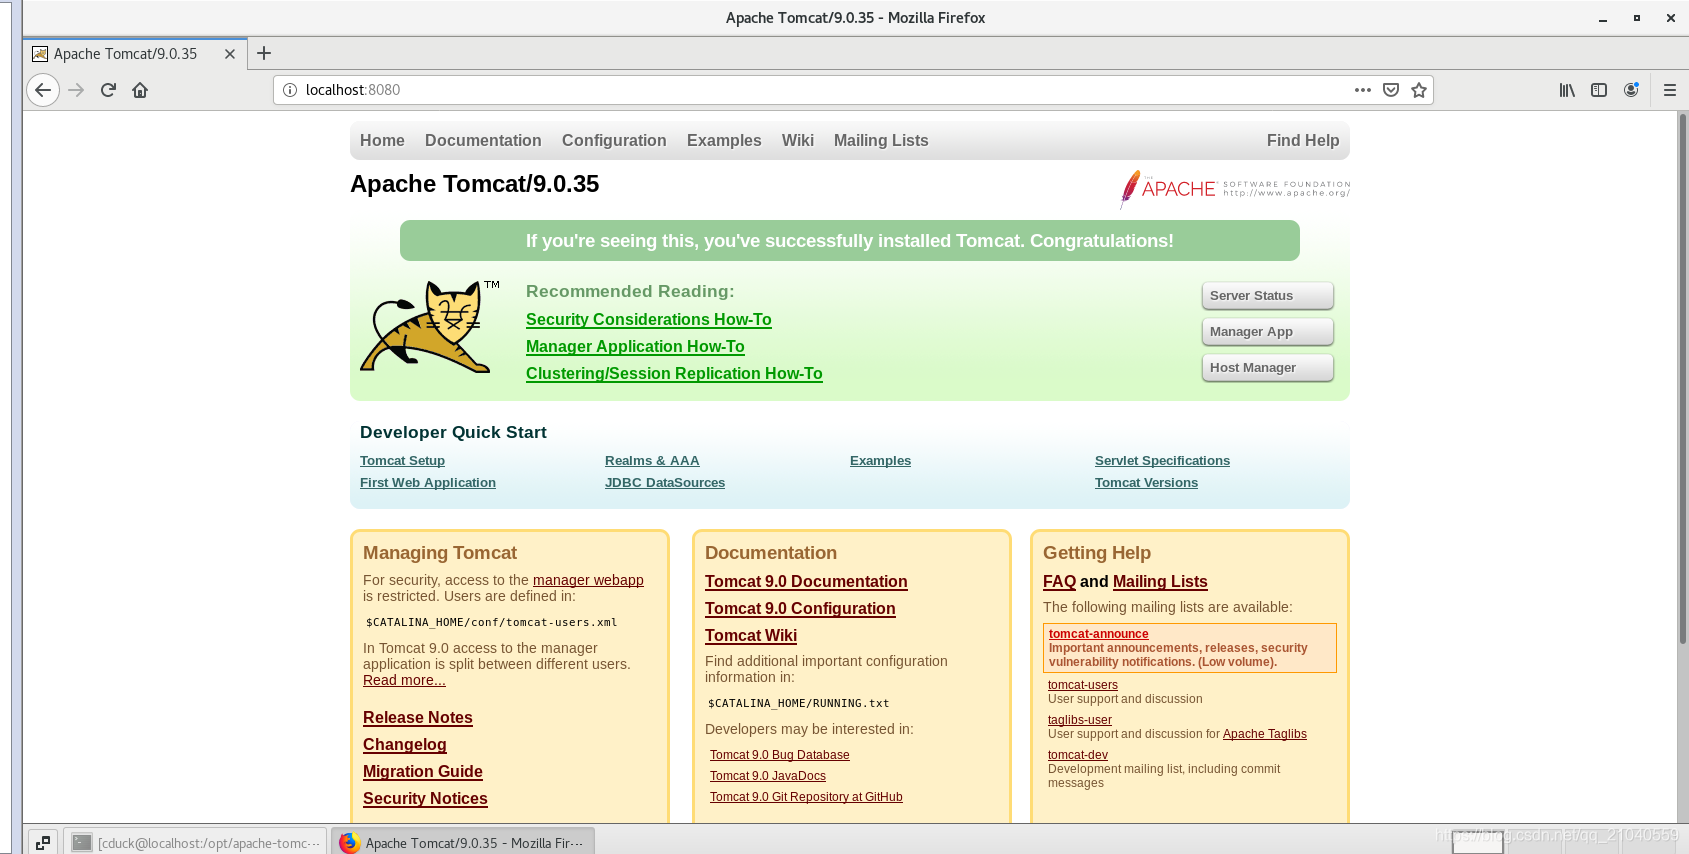Open Manager Application How-To link

(x=635, y=347)
